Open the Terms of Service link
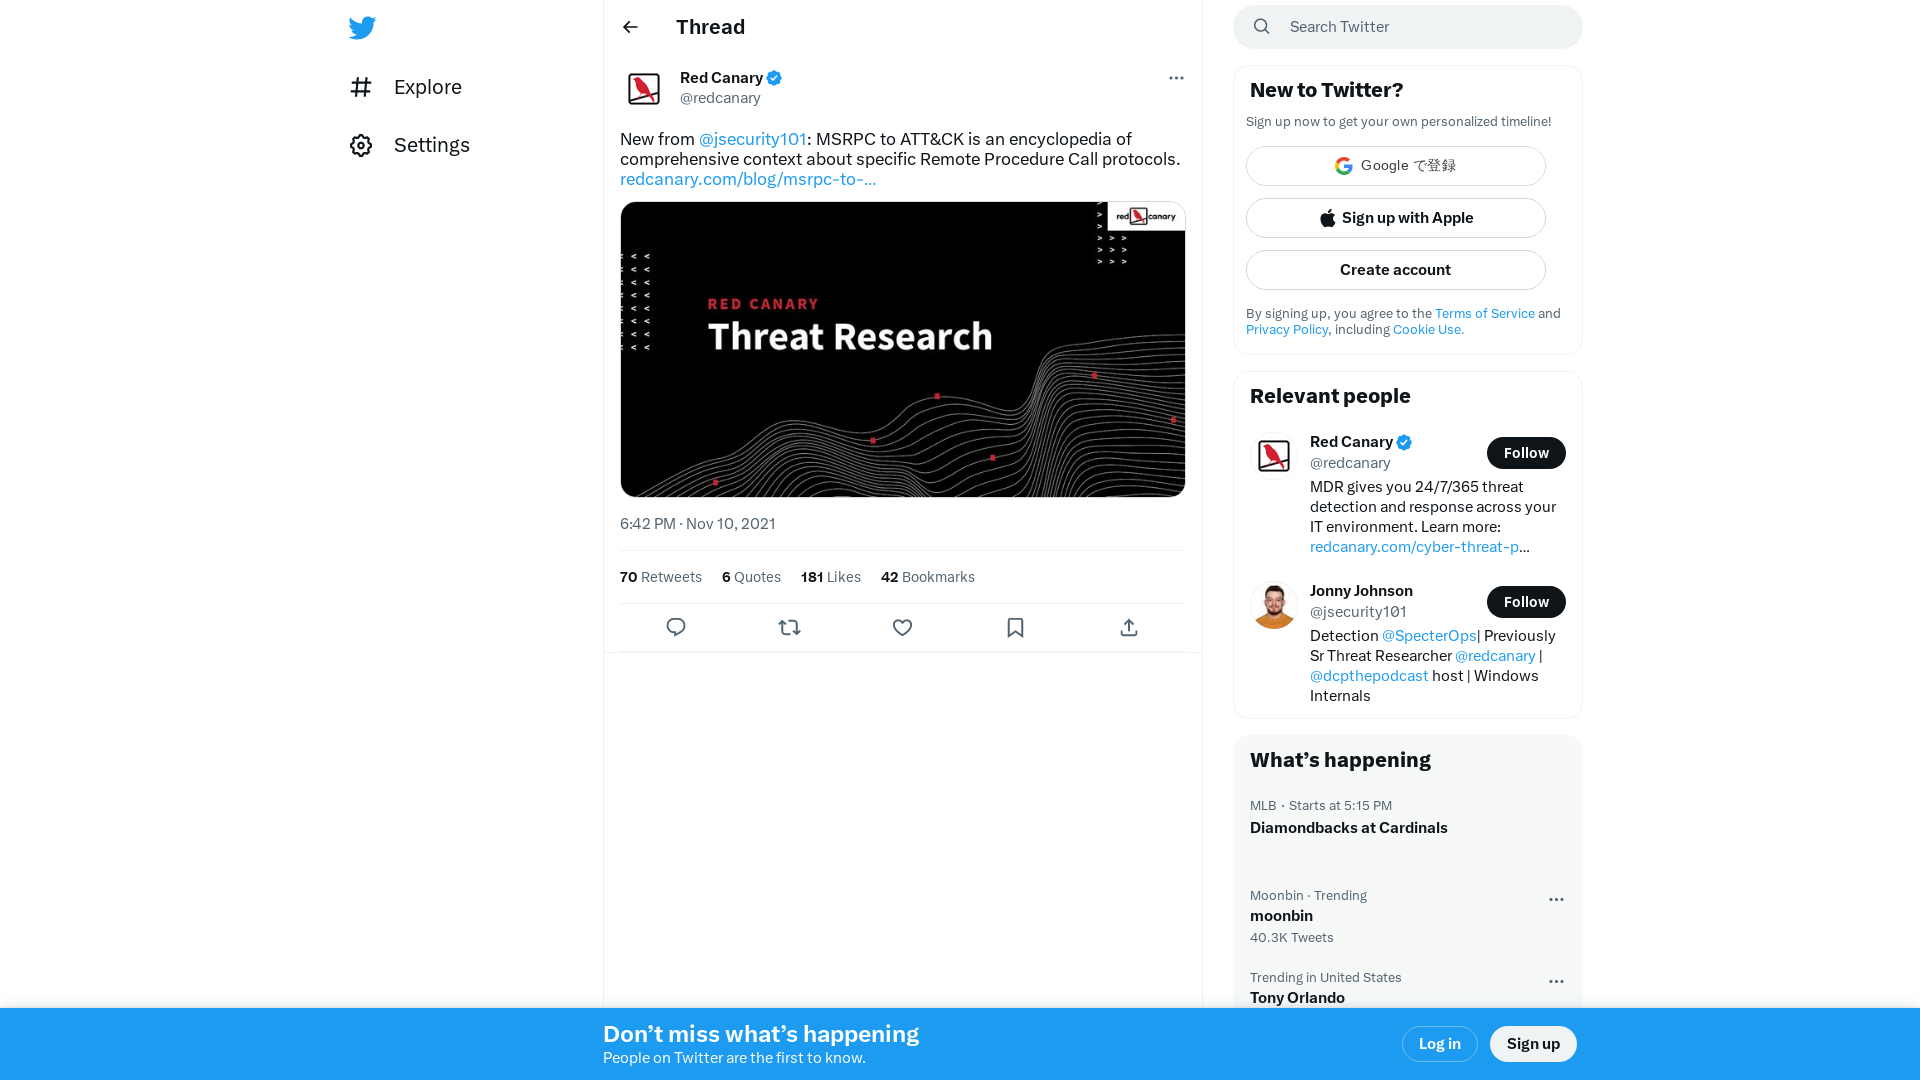 click(1485, 314)
